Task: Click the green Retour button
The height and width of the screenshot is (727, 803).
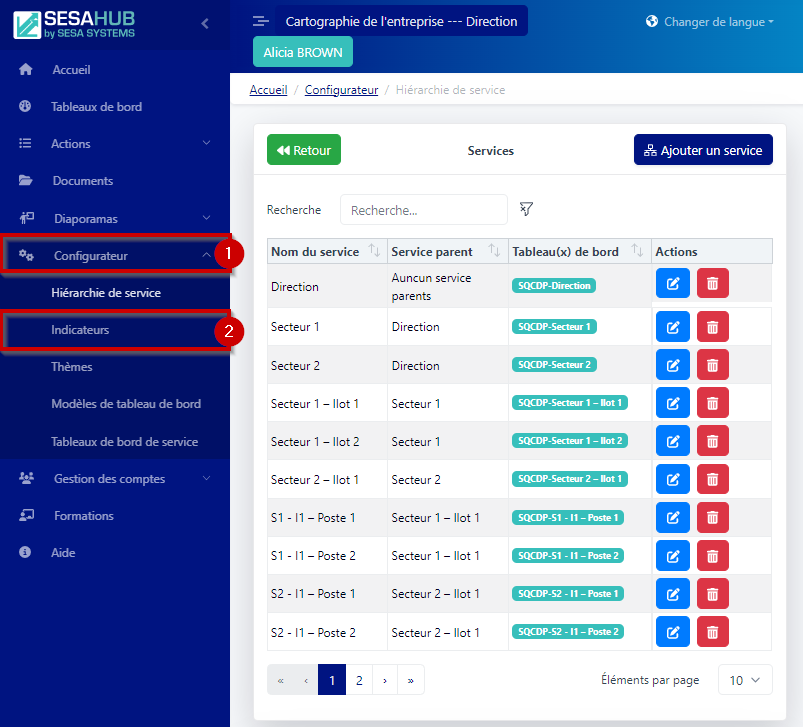Action: click(304, 150)
